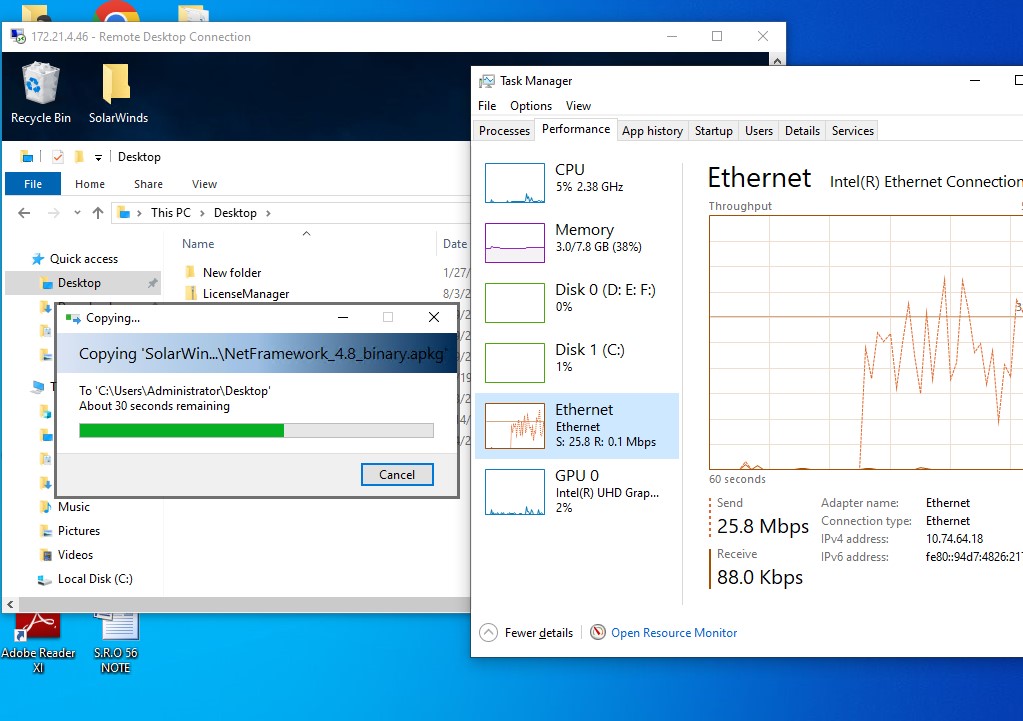Open the Recycle Bin icon on remote desktop
Viewport: 1023px width, 721px height.
coord(40,93)
